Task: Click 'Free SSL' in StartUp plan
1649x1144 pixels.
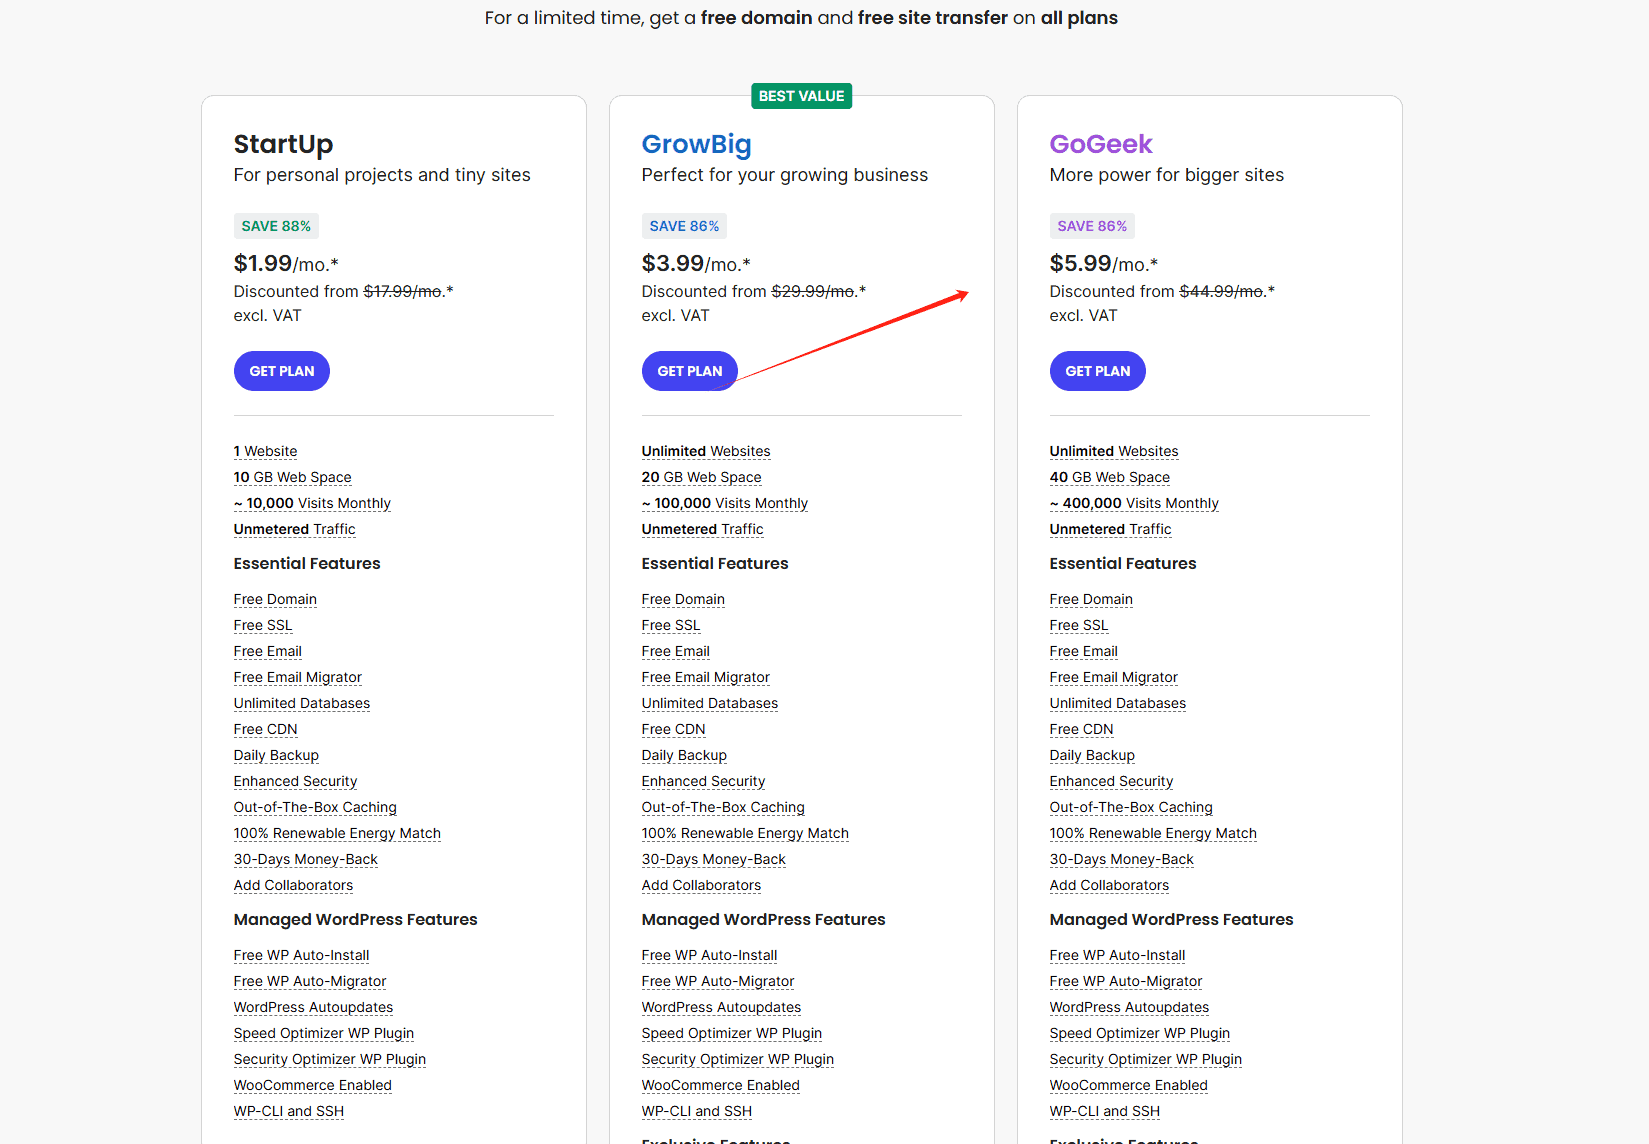Action: [x=263, y=625]
